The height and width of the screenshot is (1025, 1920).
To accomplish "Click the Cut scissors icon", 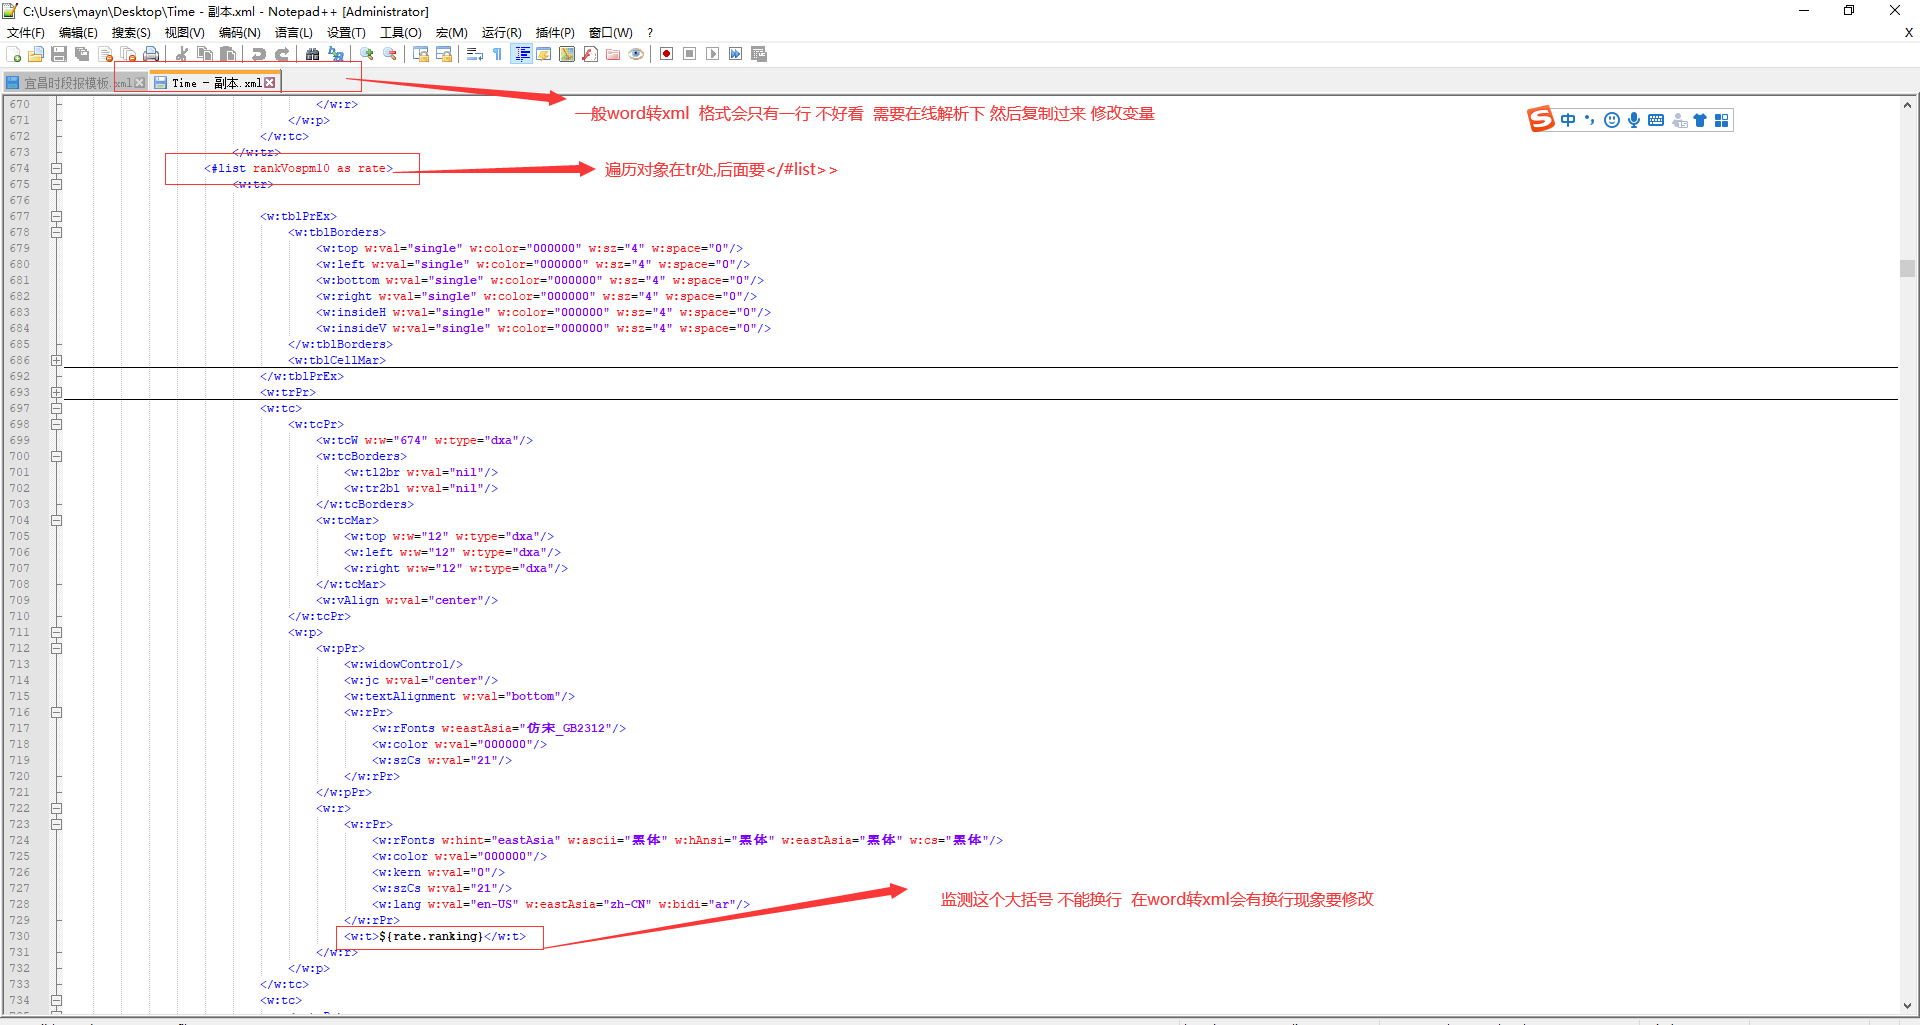I will (x=182, y=54).
